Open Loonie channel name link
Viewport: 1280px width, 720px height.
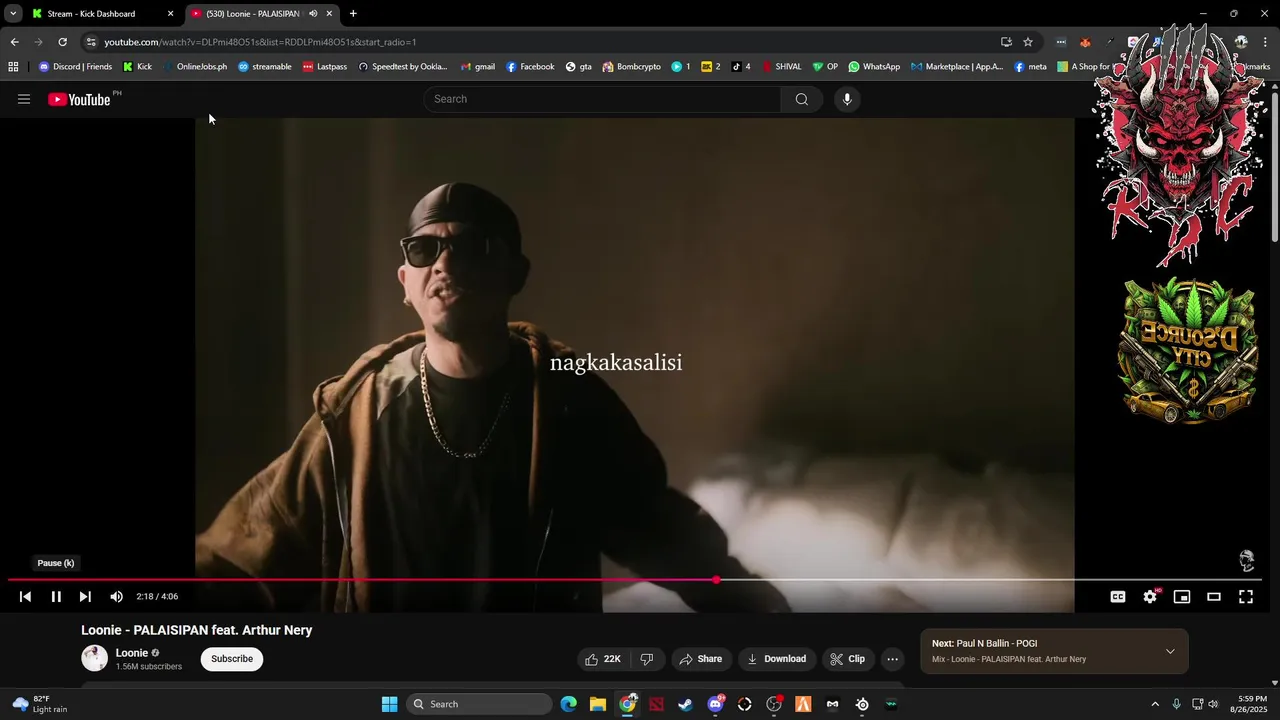pos(132,653)
